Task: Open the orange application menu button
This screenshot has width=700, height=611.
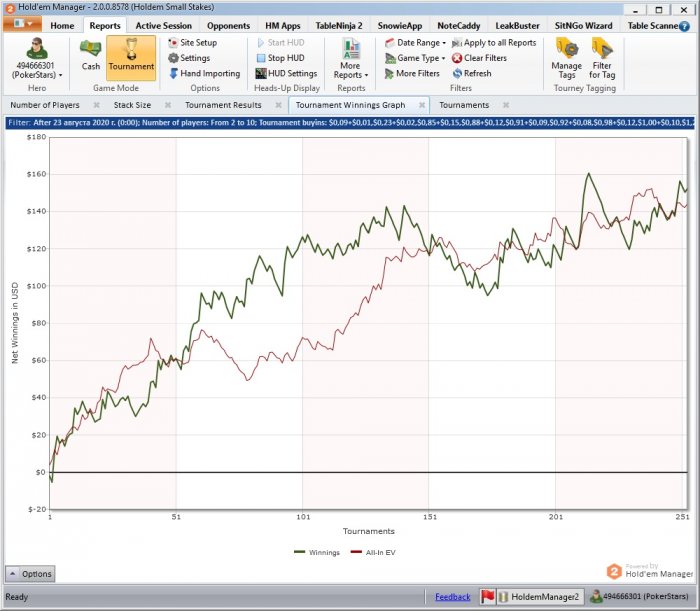Action: [22, 24]
